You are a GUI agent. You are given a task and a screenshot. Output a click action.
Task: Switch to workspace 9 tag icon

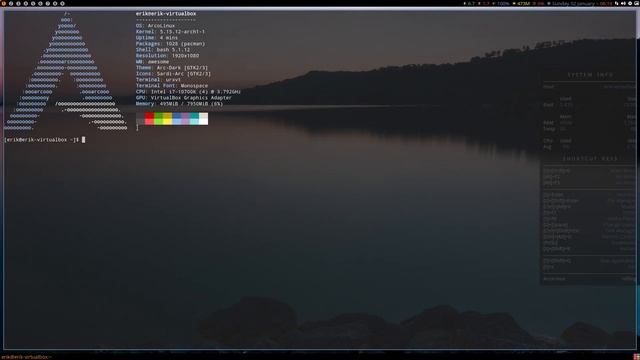tap(62, 3)
